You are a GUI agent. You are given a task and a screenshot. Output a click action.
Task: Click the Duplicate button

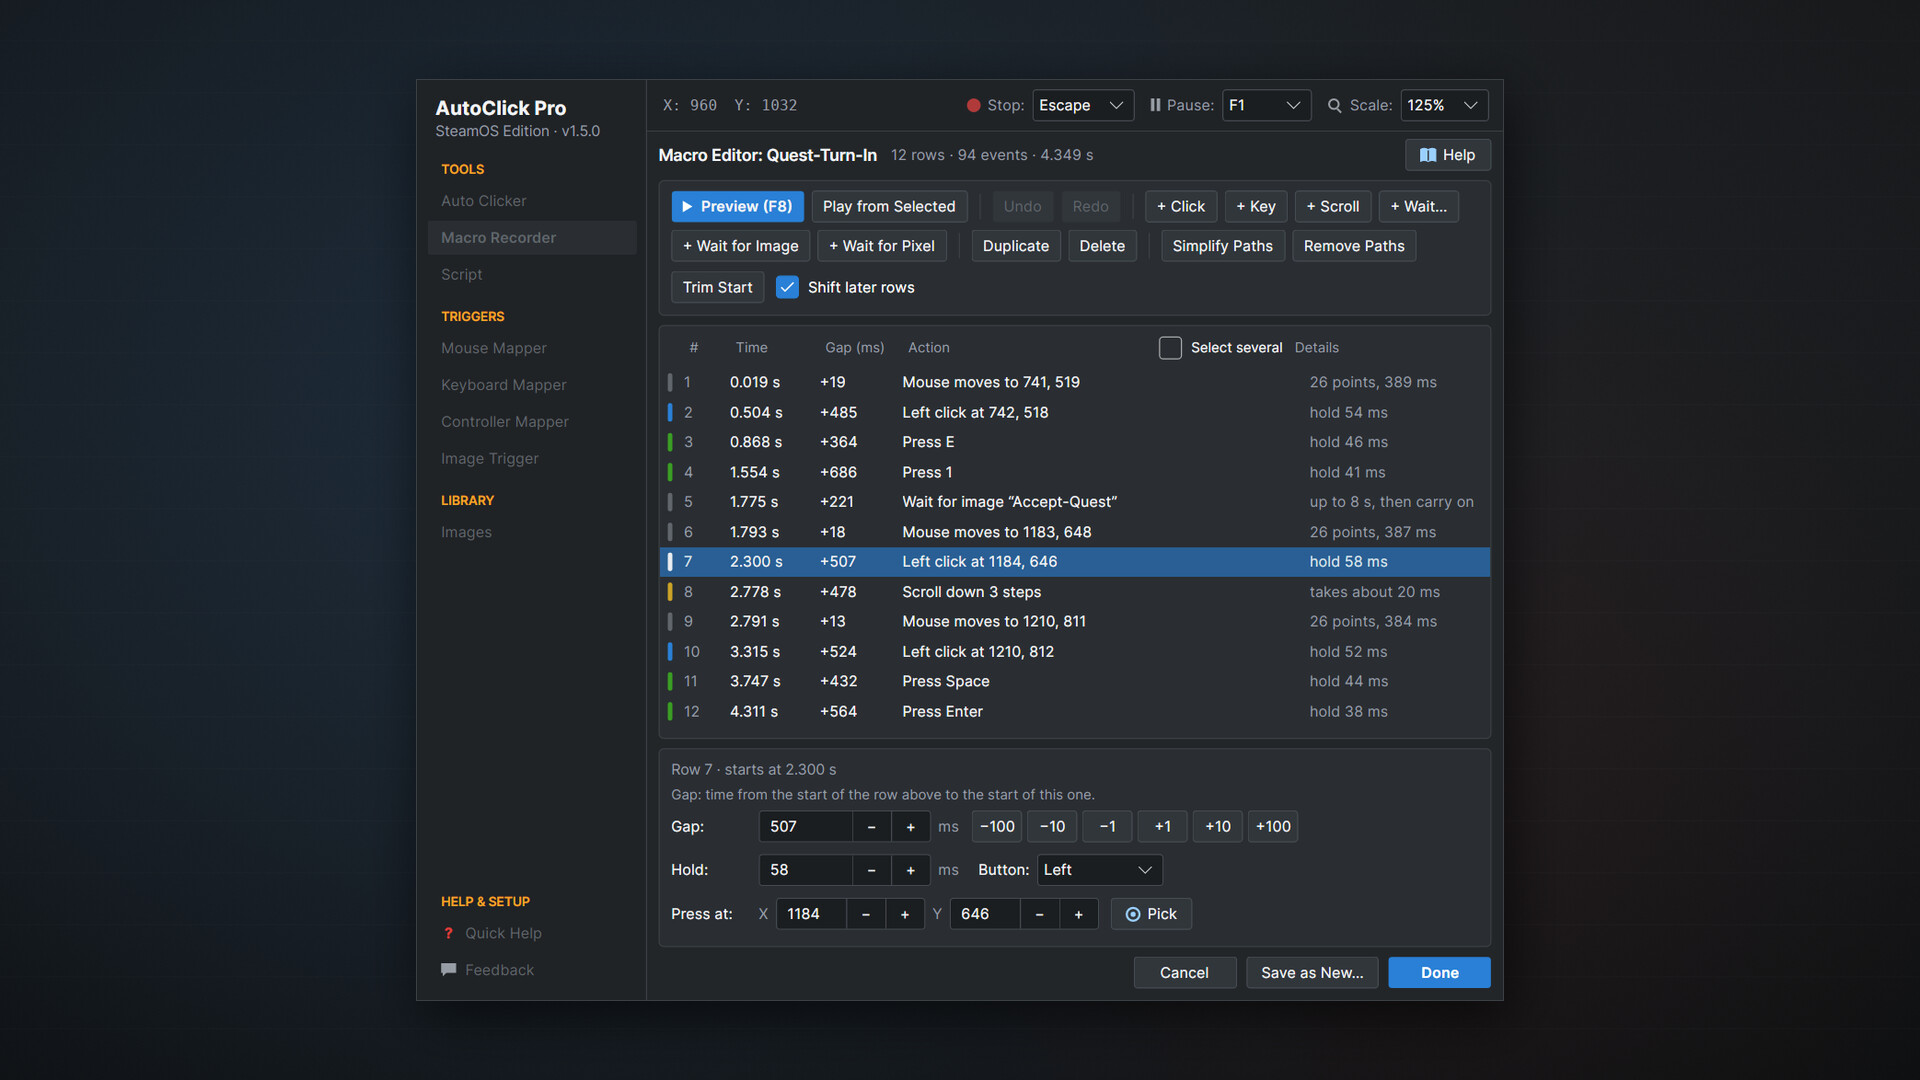tap(1015, 246)
